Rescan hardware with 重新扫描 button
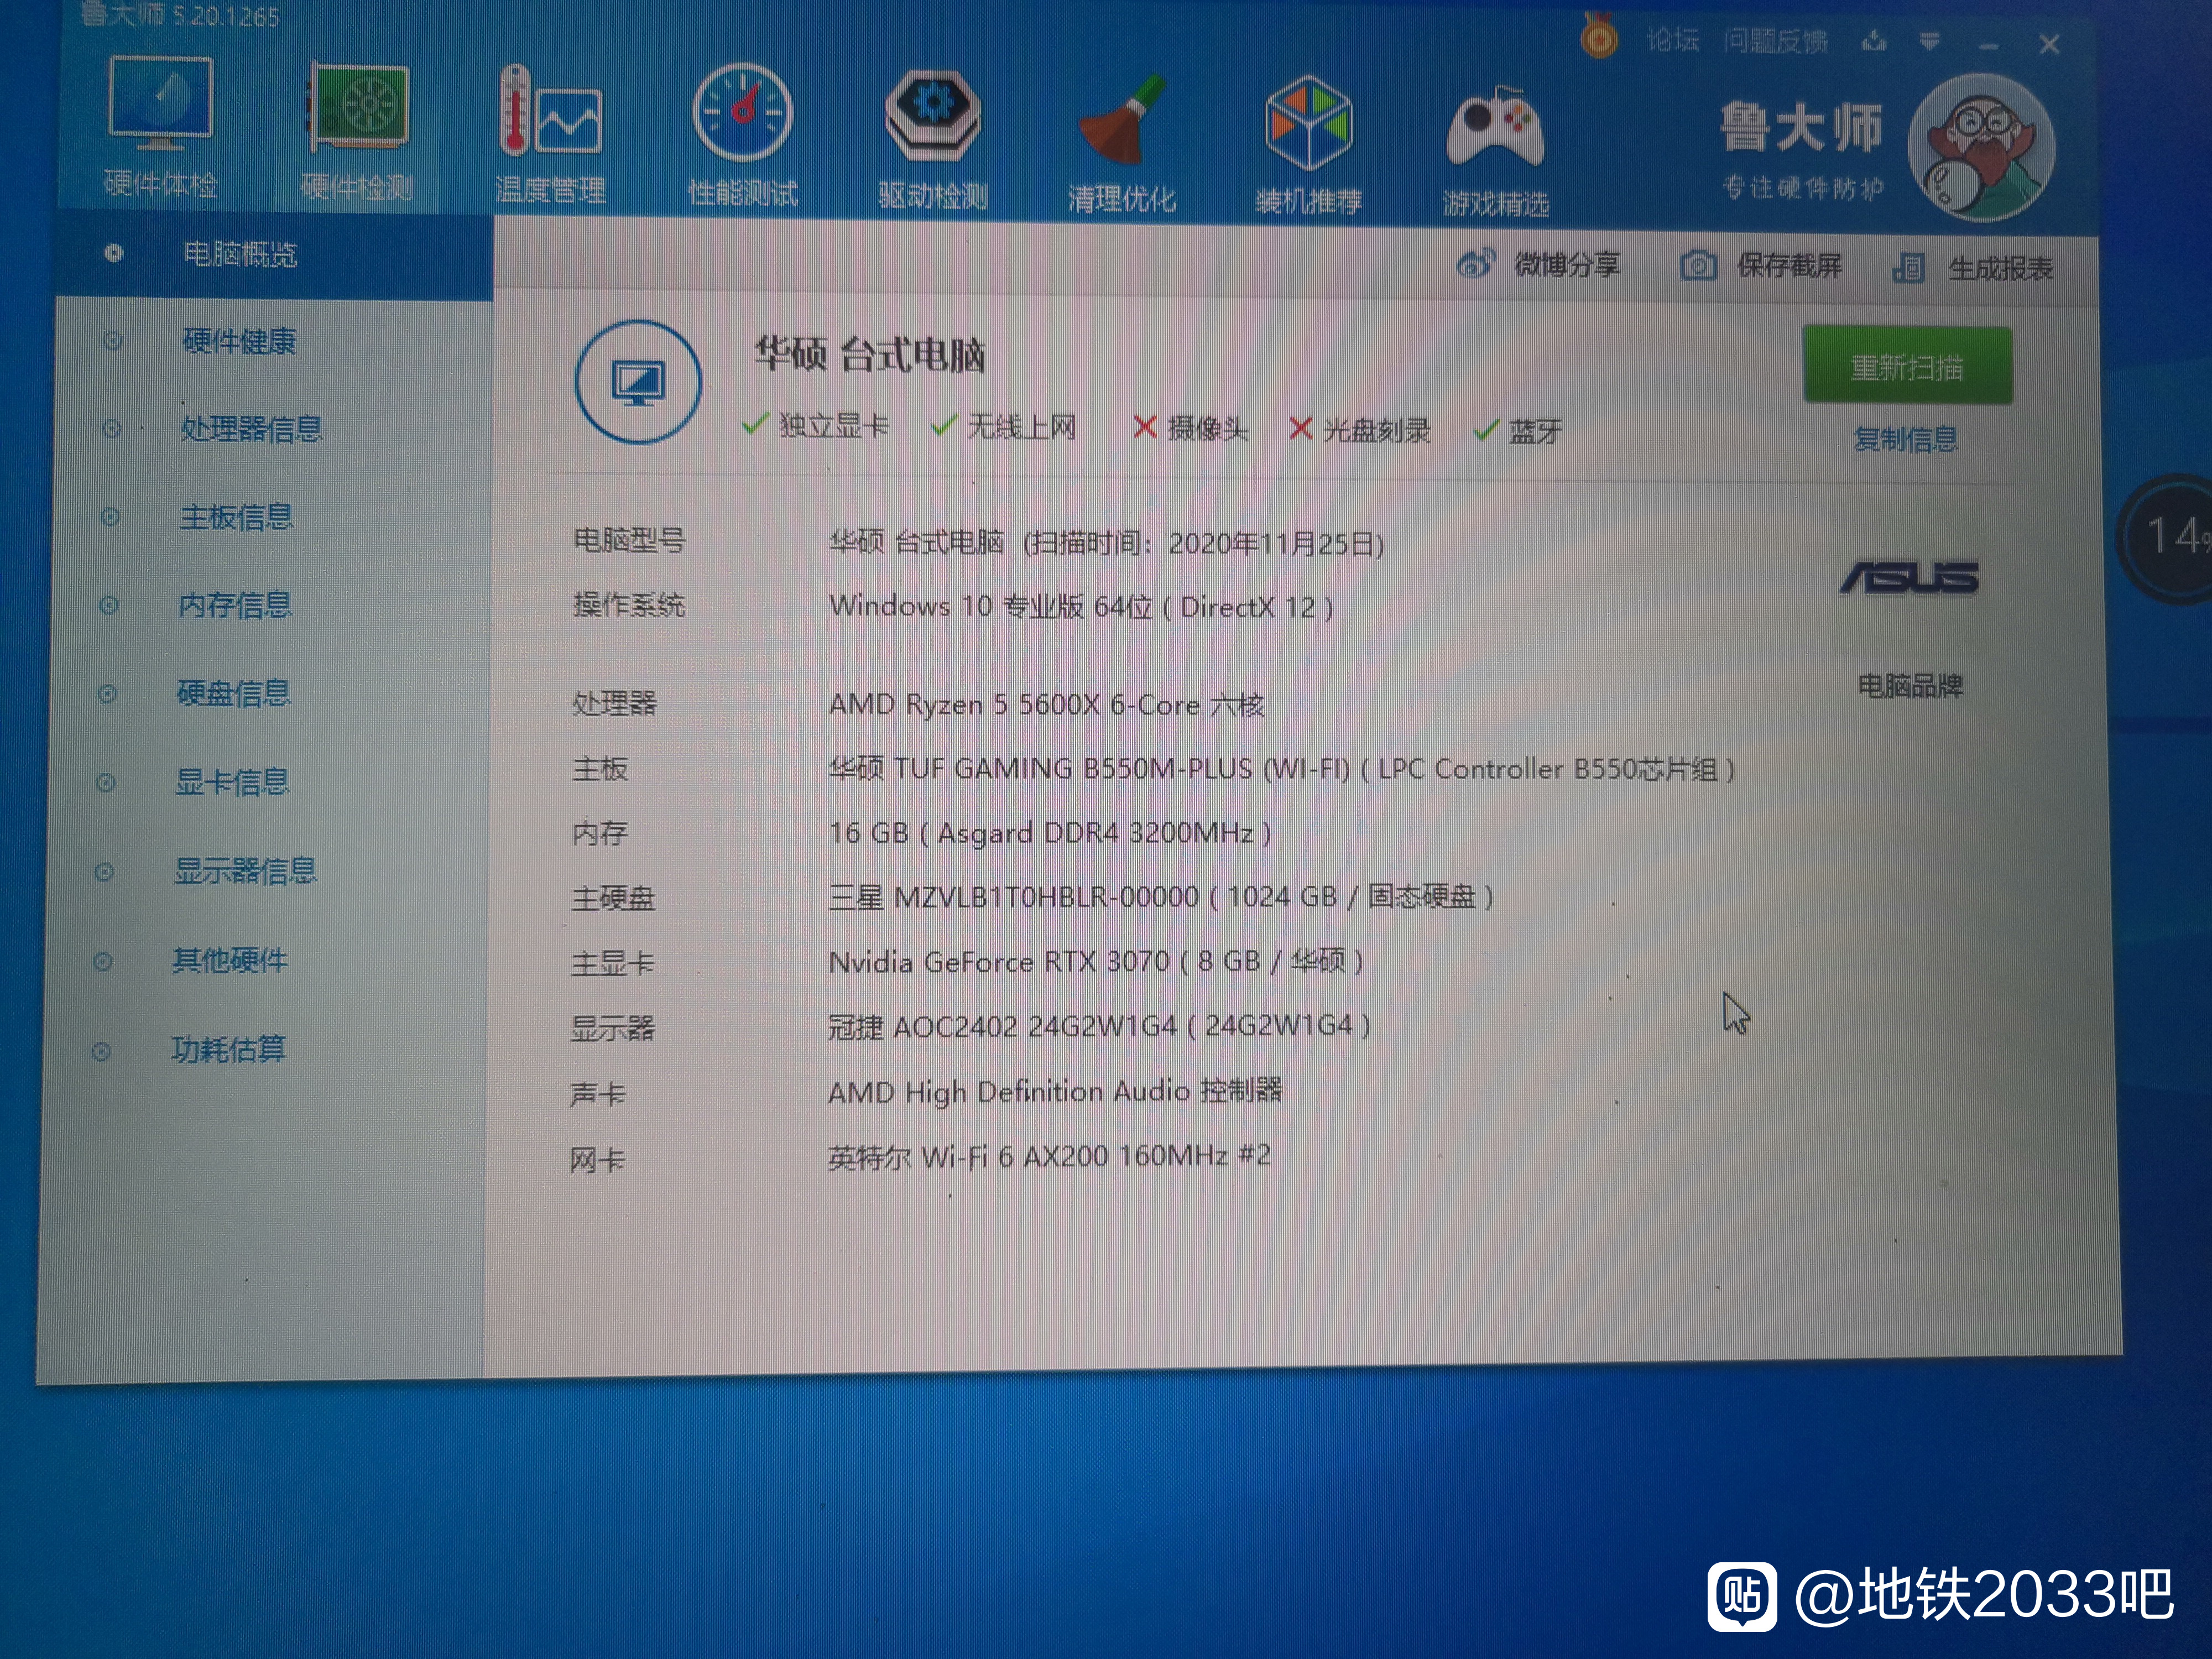The image size is (2212, 1659). (1907, 366)
